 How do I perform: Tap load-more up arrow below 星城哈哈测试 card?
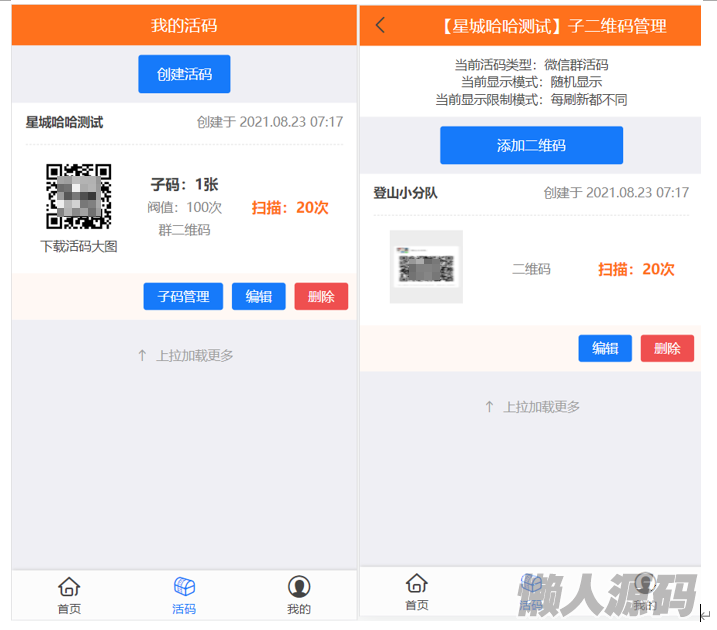tap(142, 355)
